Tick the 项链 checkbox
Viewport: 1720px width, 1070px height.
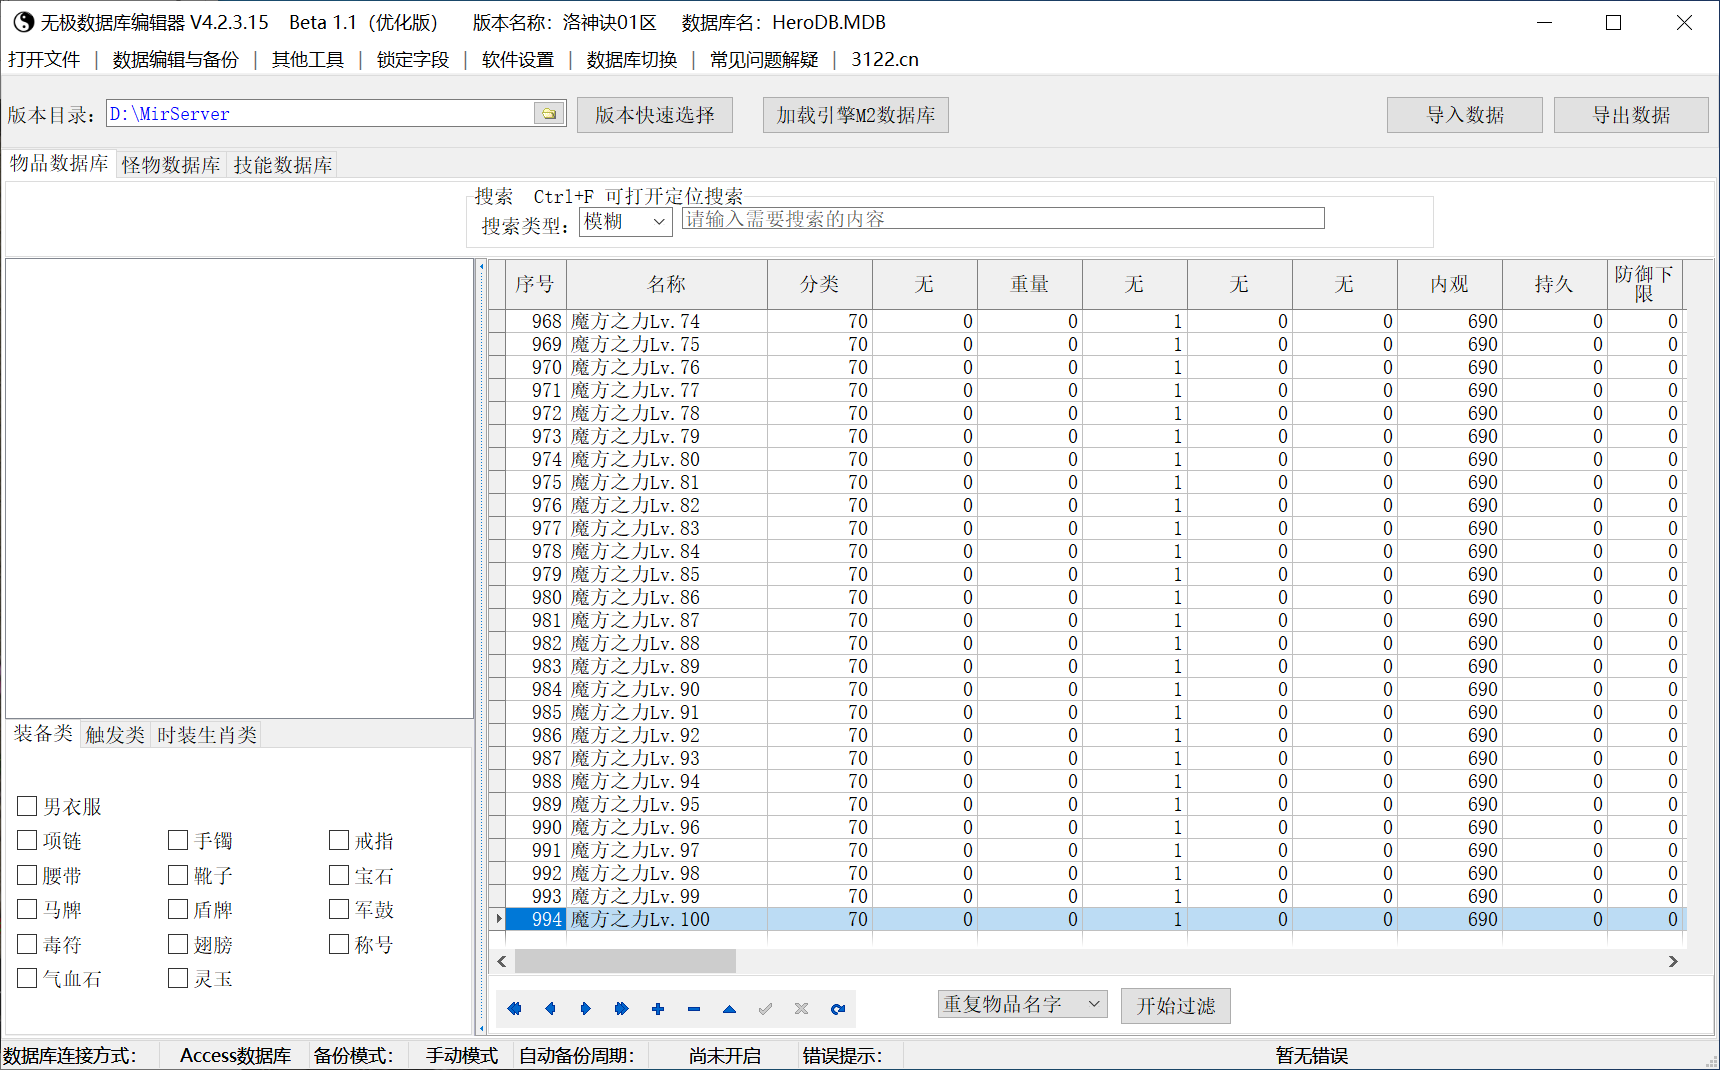click(x=27, y=841)
